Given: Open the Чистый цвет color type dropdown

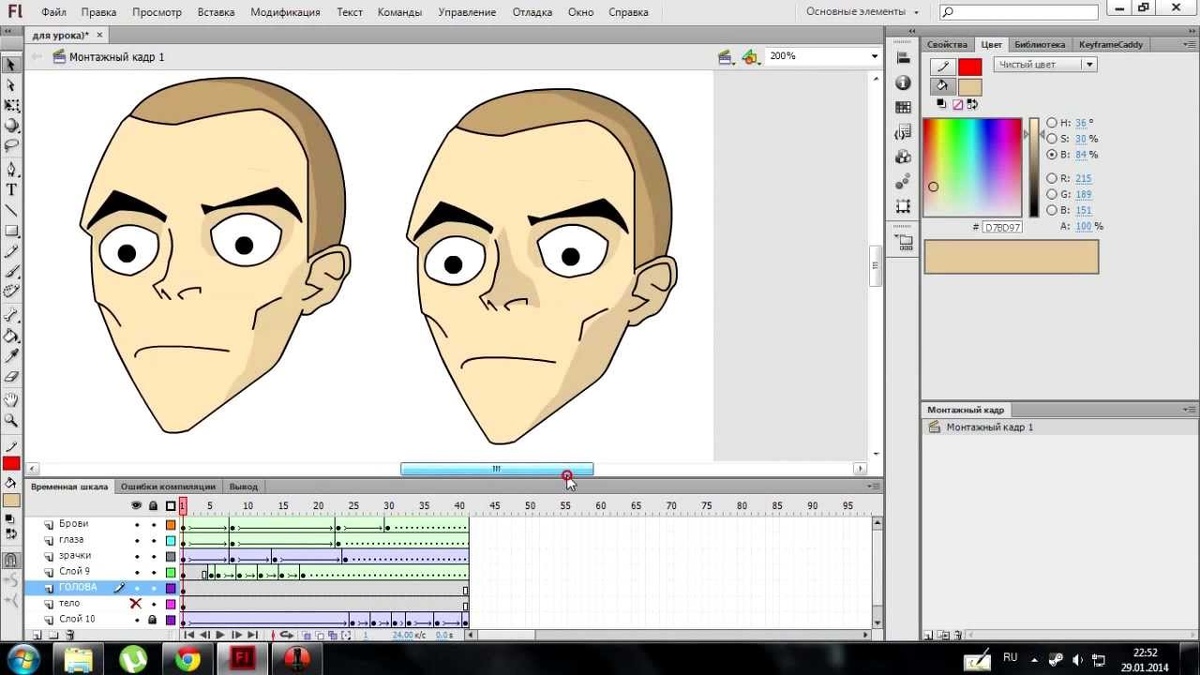Looking at the screenshot, I should click(x=1045, y=65).
